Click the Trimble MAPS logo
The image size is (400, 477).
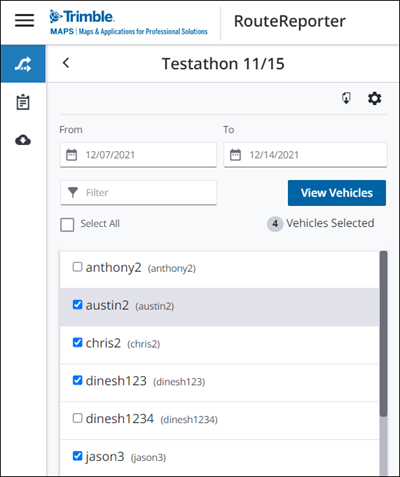pyautogui.click(x=129, y=22)
